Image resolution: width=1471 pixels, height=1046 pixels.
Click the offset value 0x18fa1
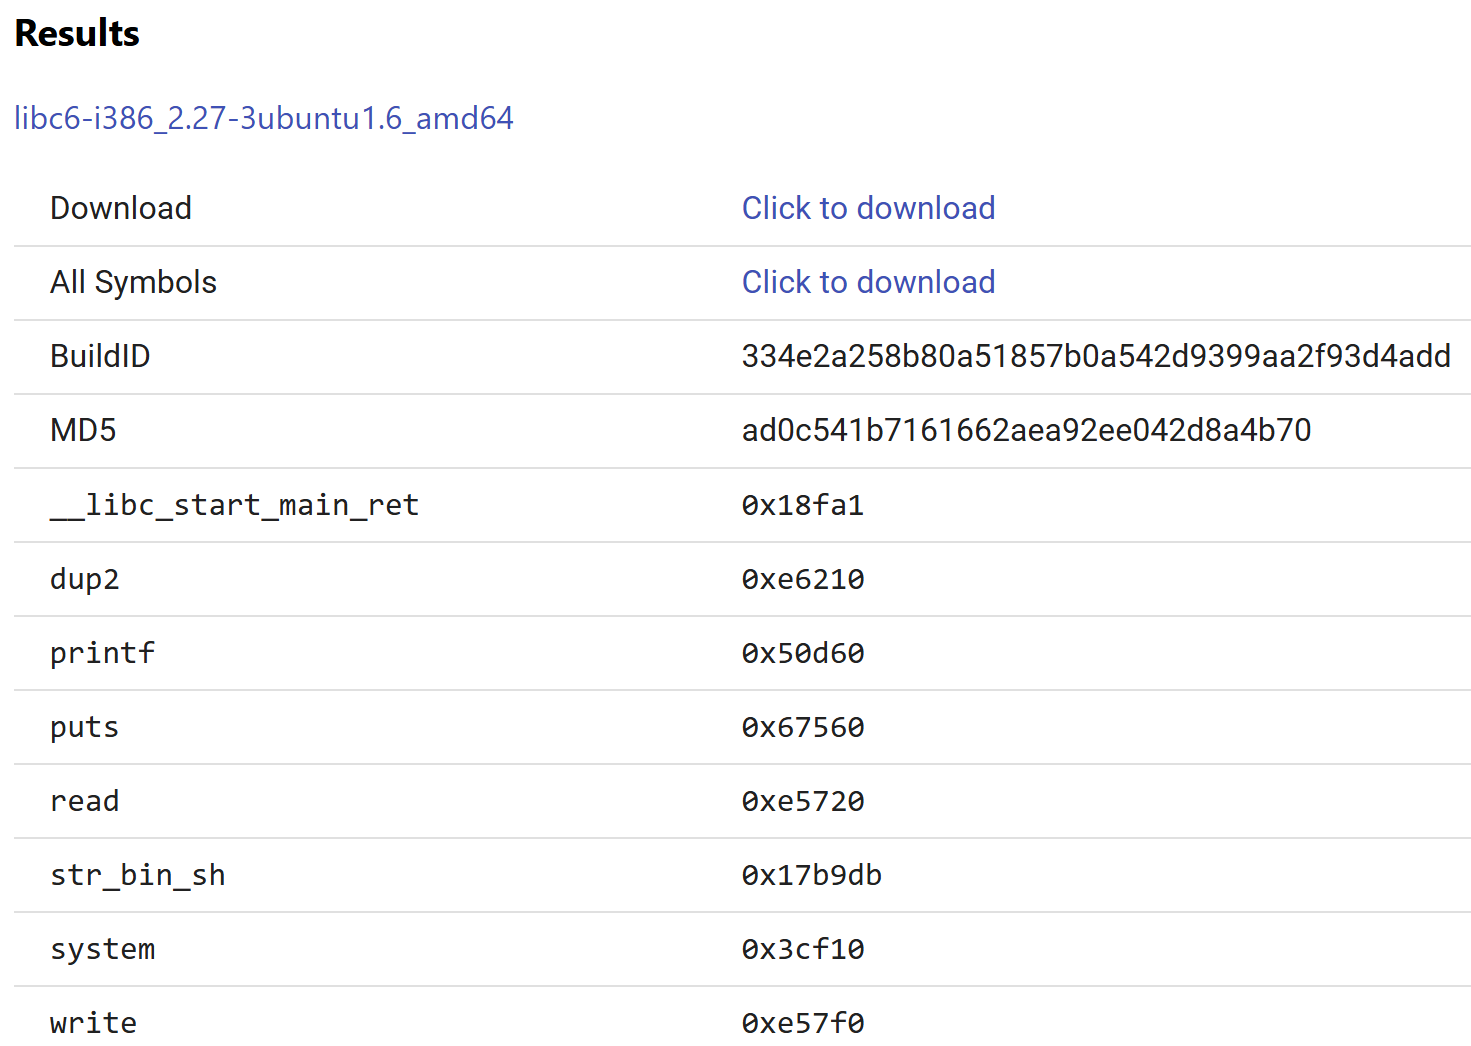pos(802,505)
